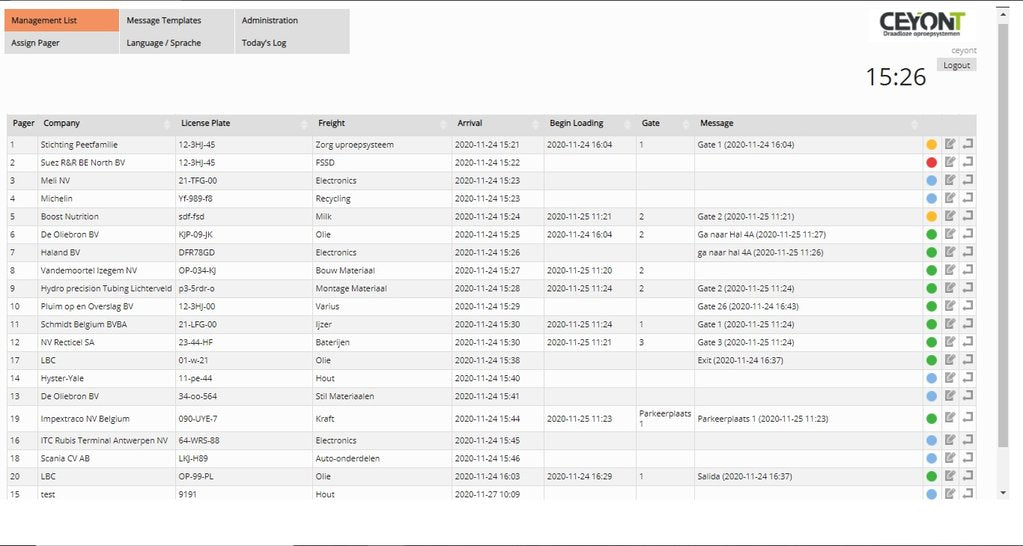Viewport: 1023px width, 546px height.
Task: Click blue status dot for Meli NV row
Action: 931,180
